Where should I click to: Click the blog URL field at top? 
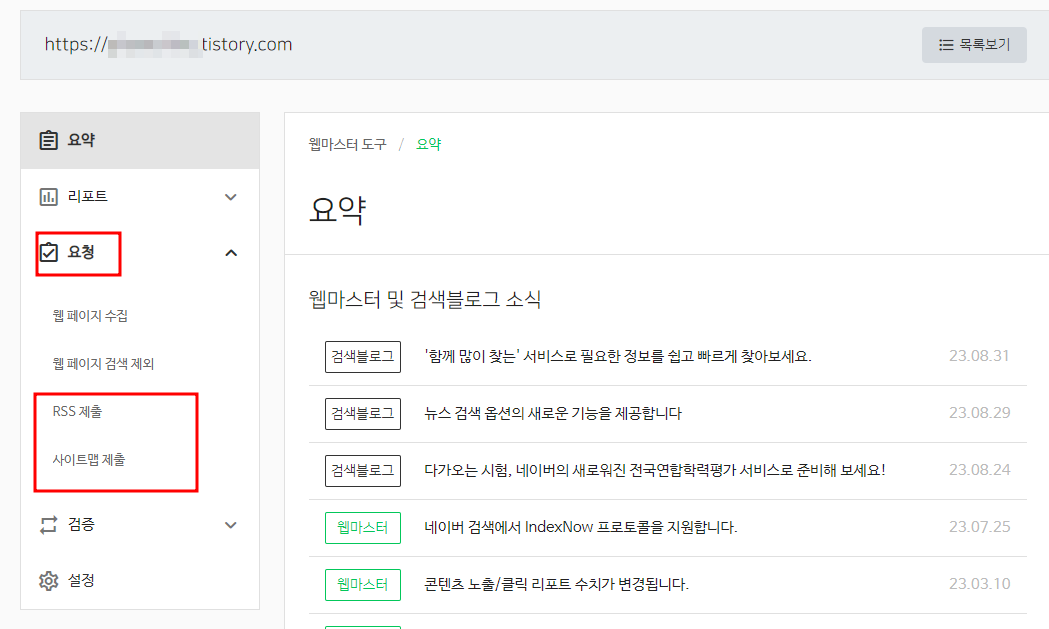[167, 44]
